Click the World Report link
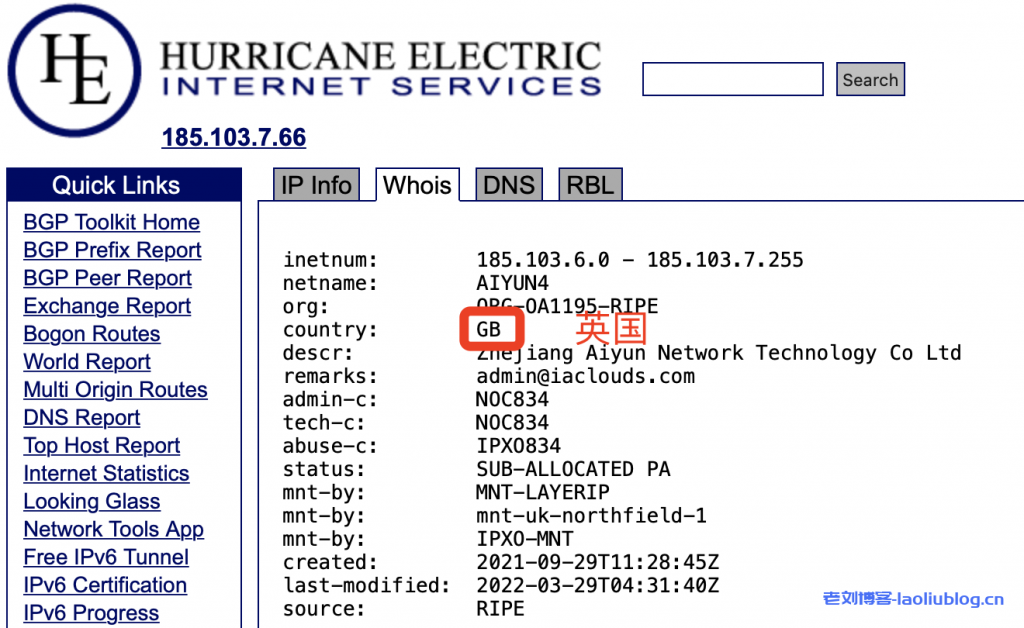1024x628 pixels. point(87,362)
